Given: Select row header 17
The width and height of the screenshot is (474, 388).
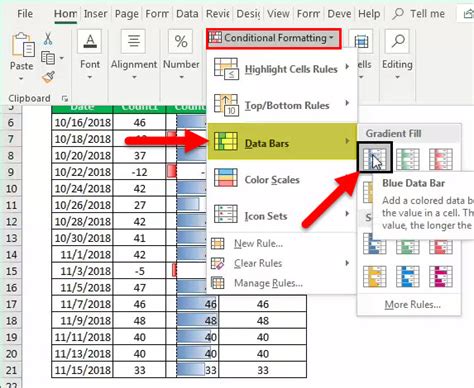Looking at the screenshot, I should pyautogui.click(x=11, y=304).
